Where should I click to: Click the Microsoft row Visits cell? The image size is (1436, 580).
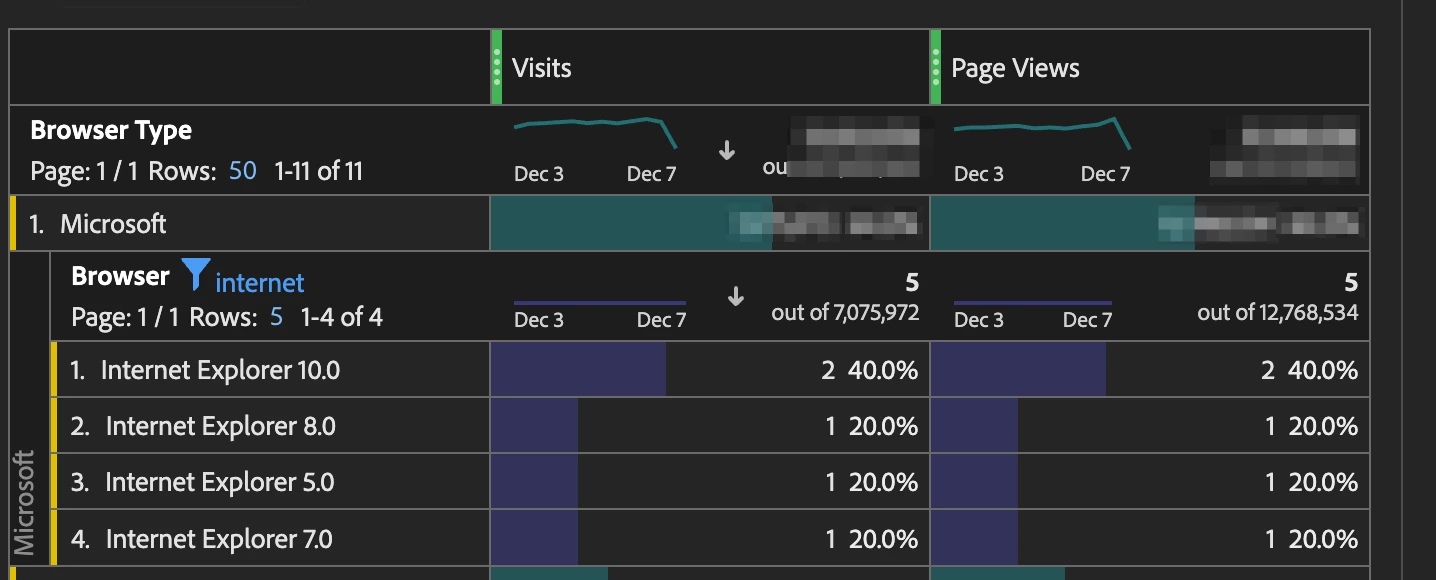[x=710, y=223]
